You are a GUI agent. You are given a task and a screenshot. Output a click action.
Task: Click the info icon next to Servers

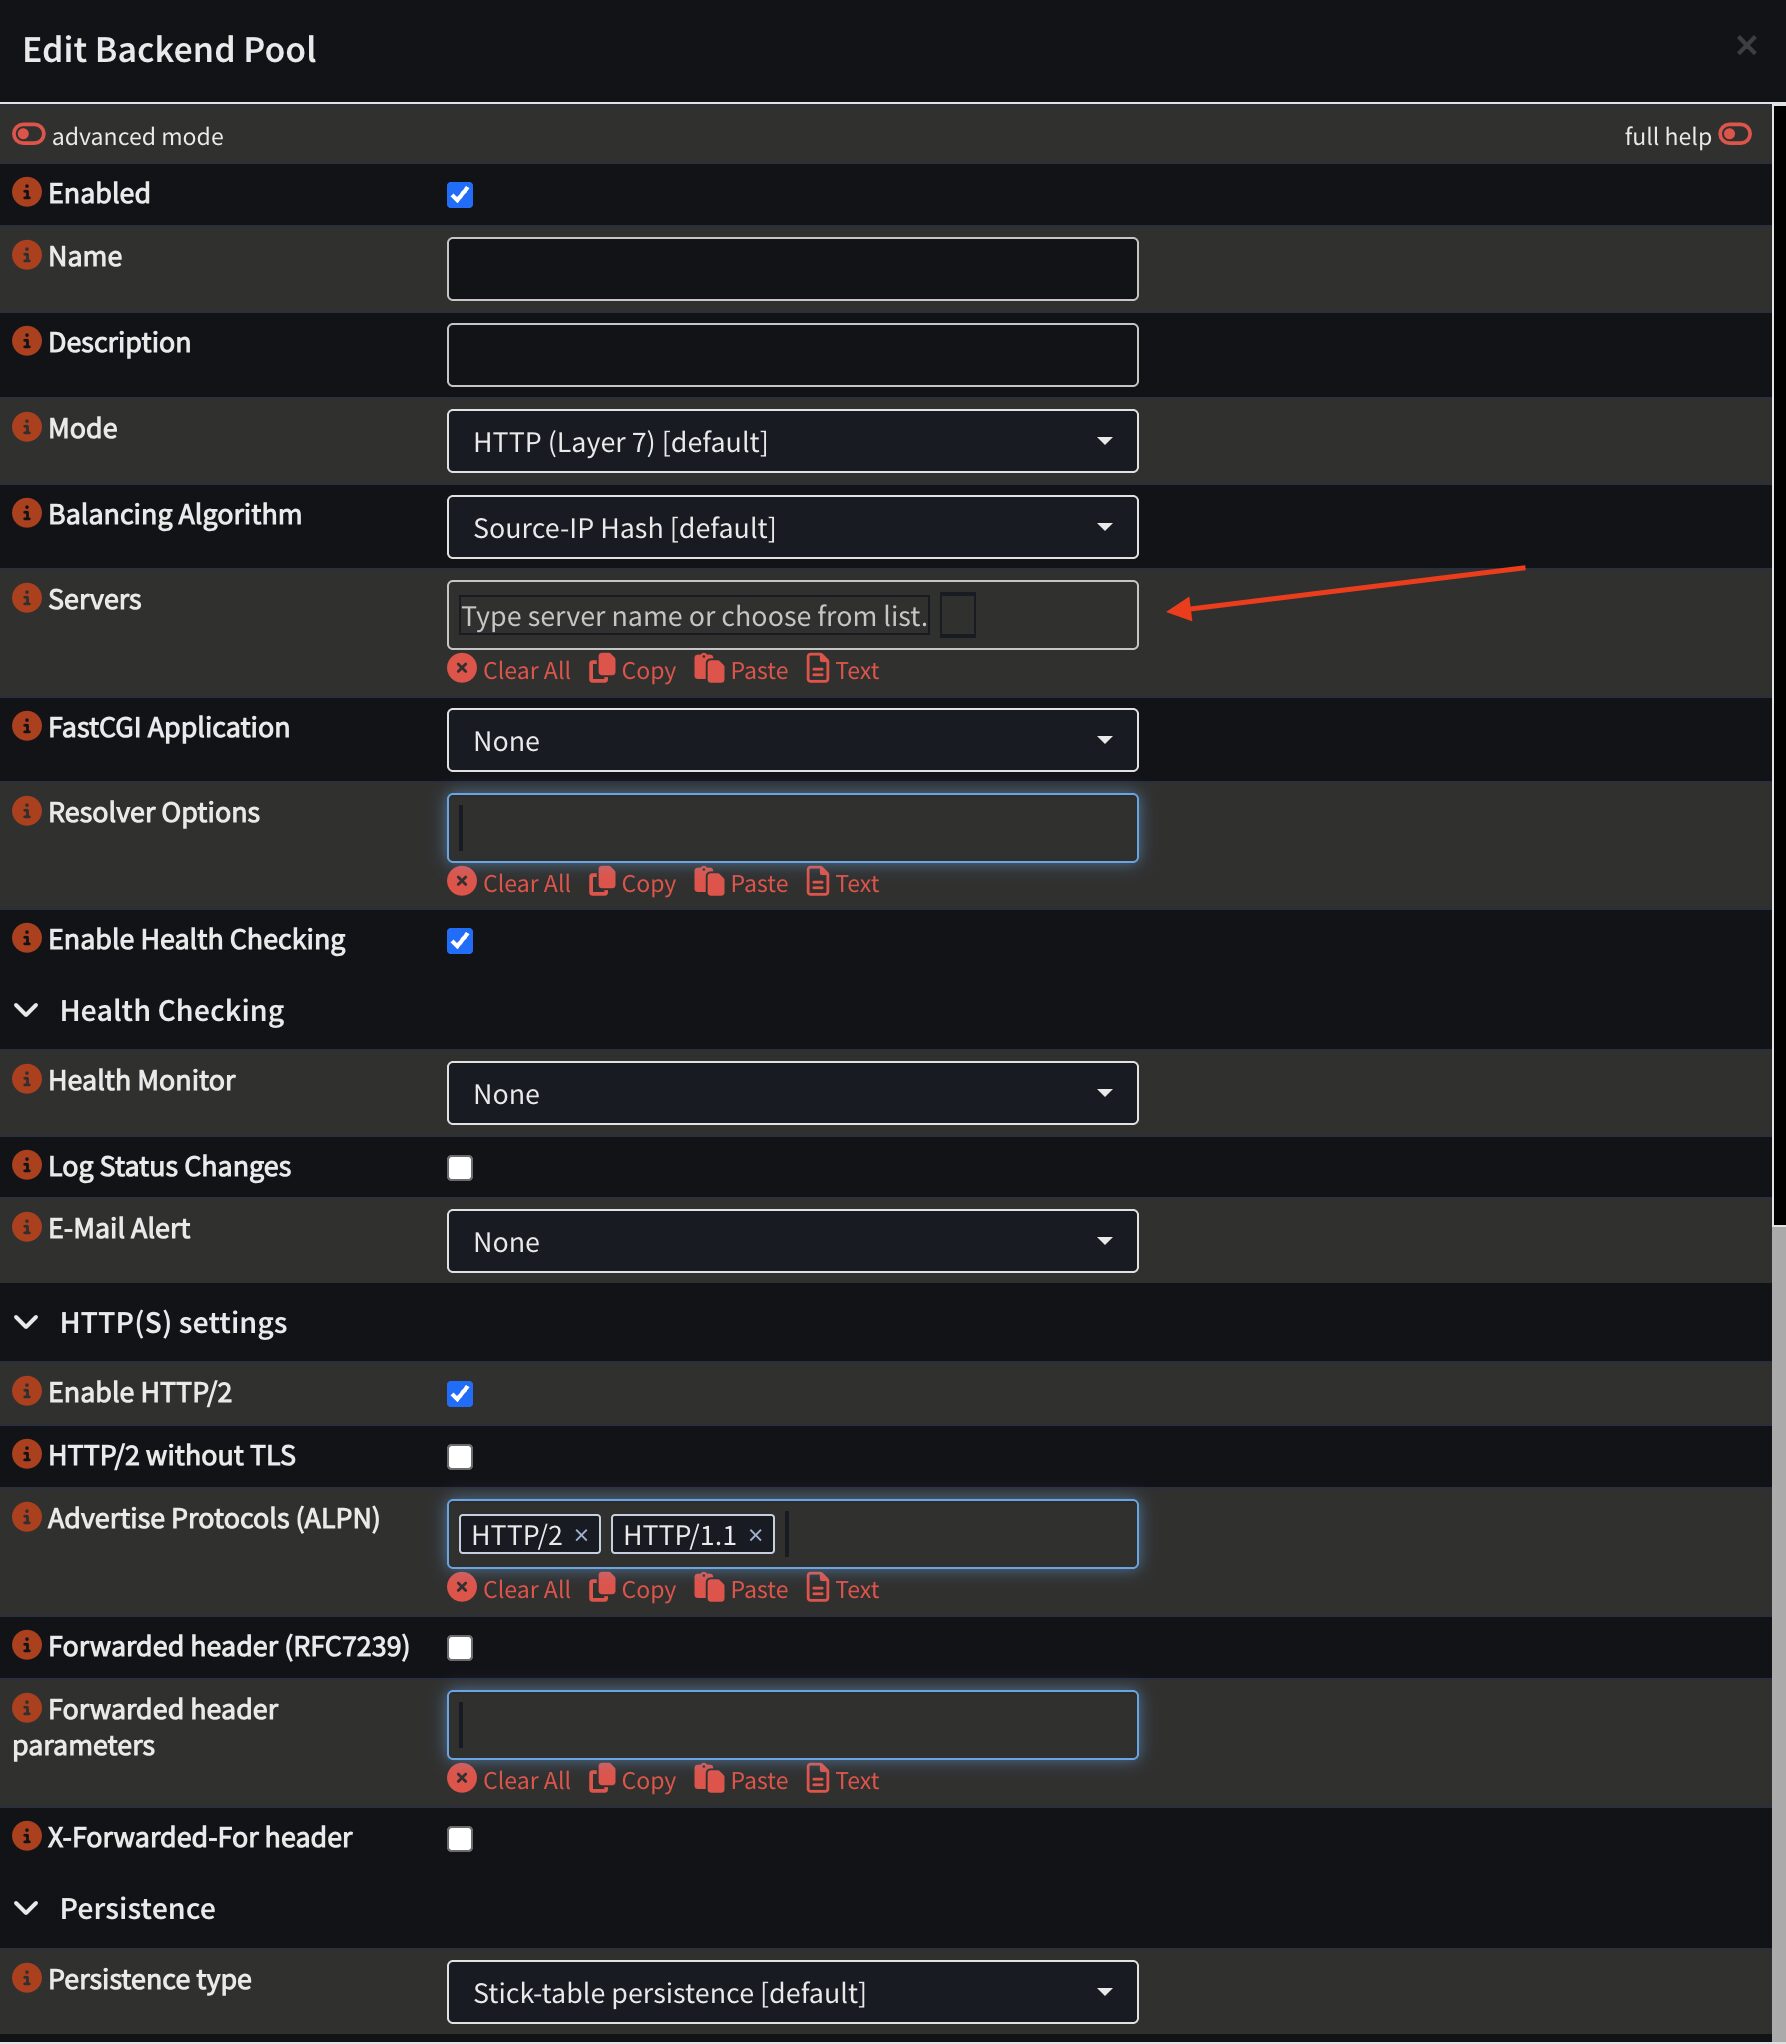click(x=27, y=598)
